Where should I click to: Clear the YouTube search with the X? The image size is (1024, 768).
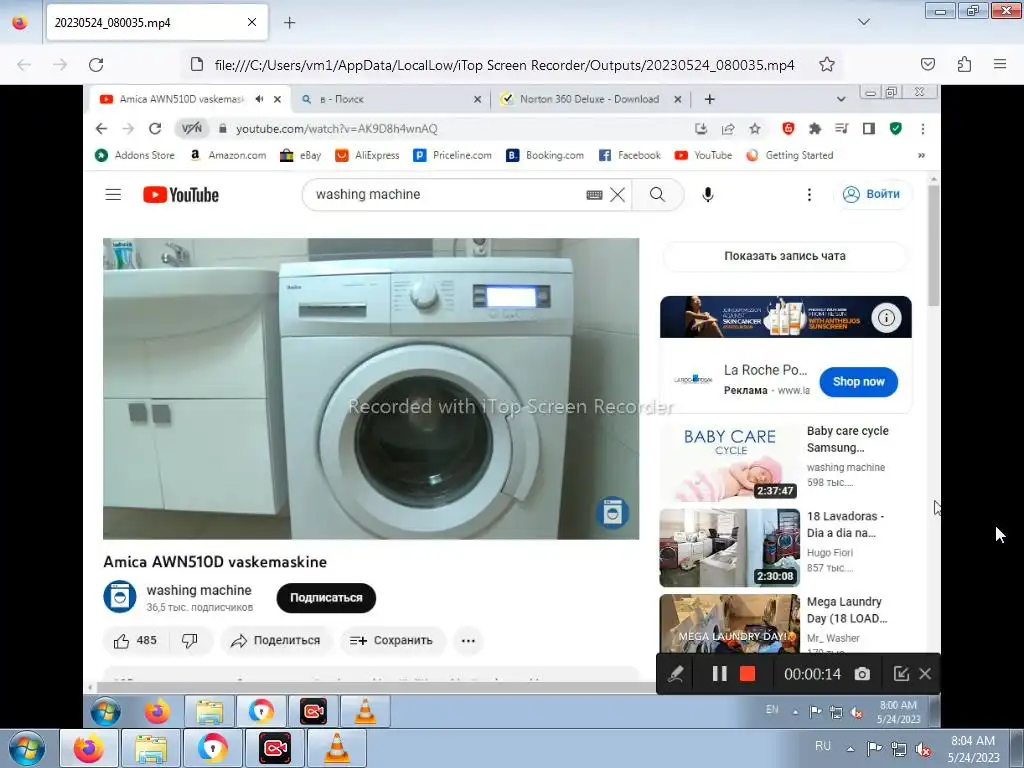(x=617, y=195)
